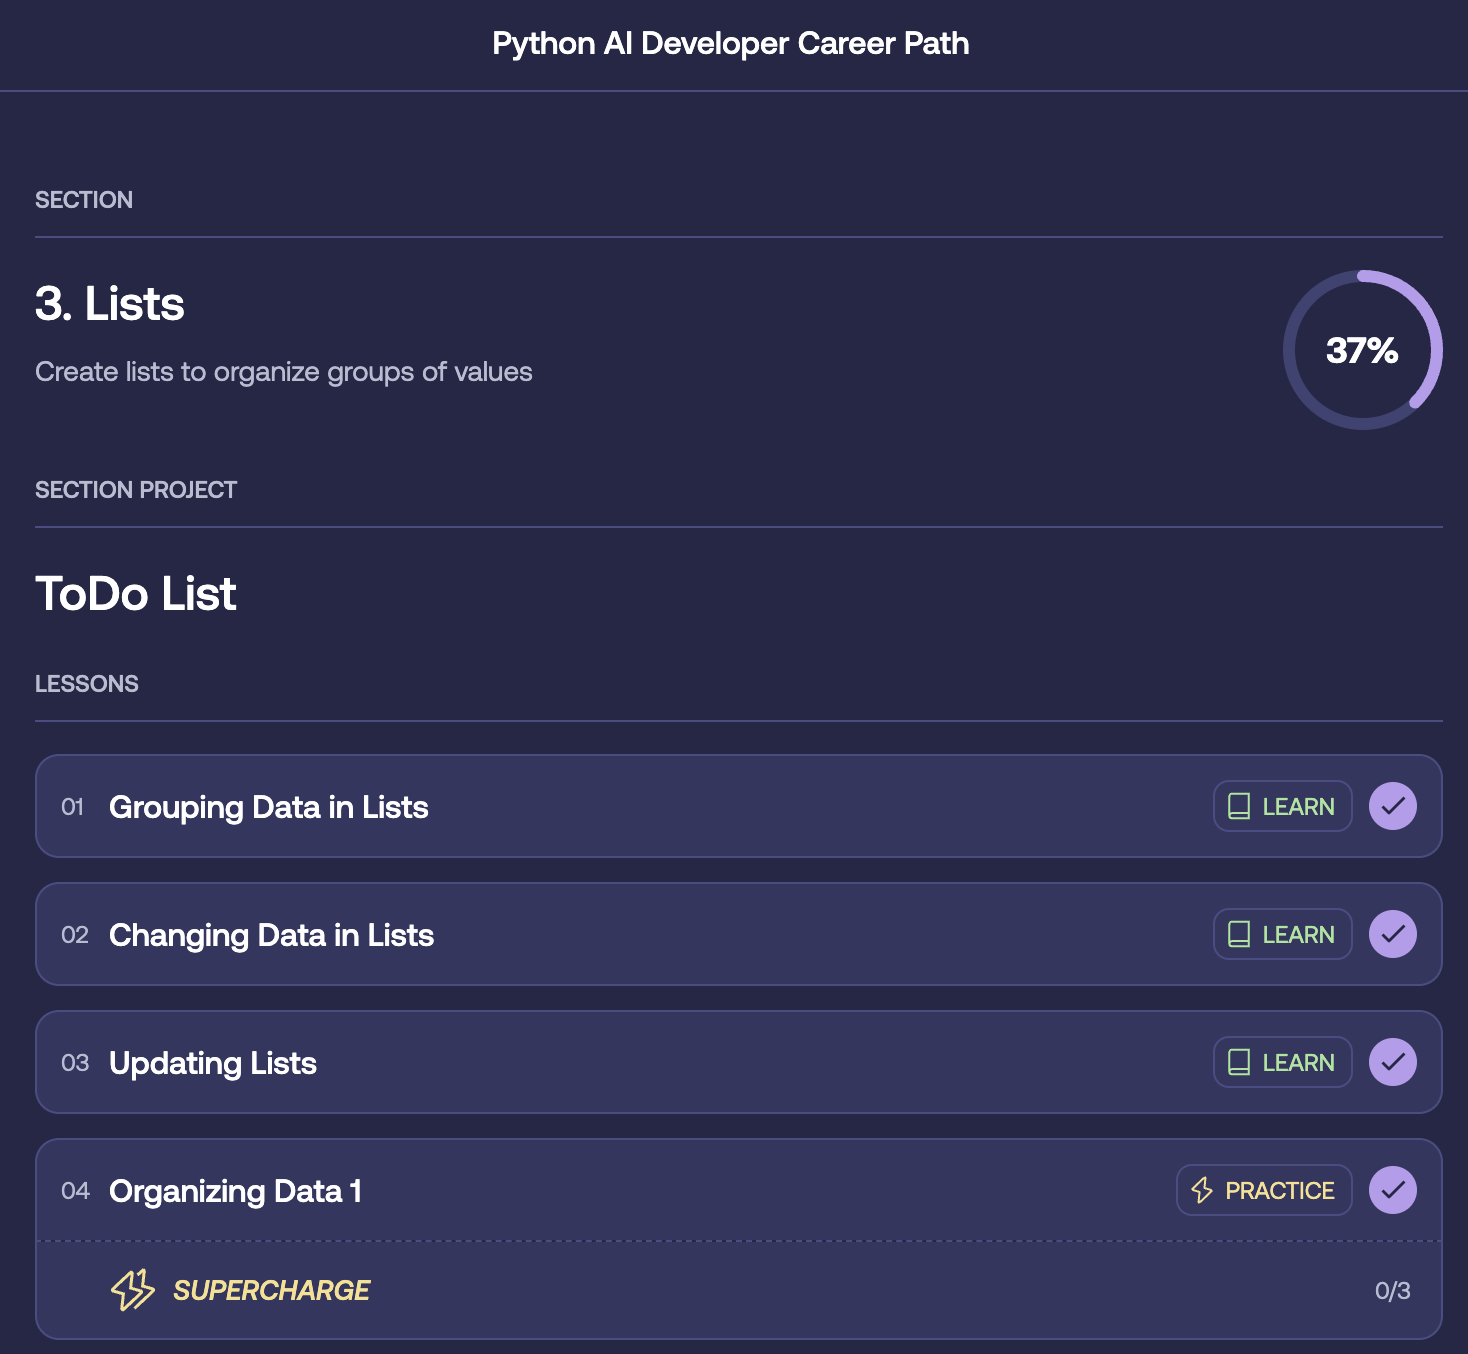
Task: Click the 0/3 Supercharge progress counter
Action: pyautogui.click(x=1392, y=1291)
